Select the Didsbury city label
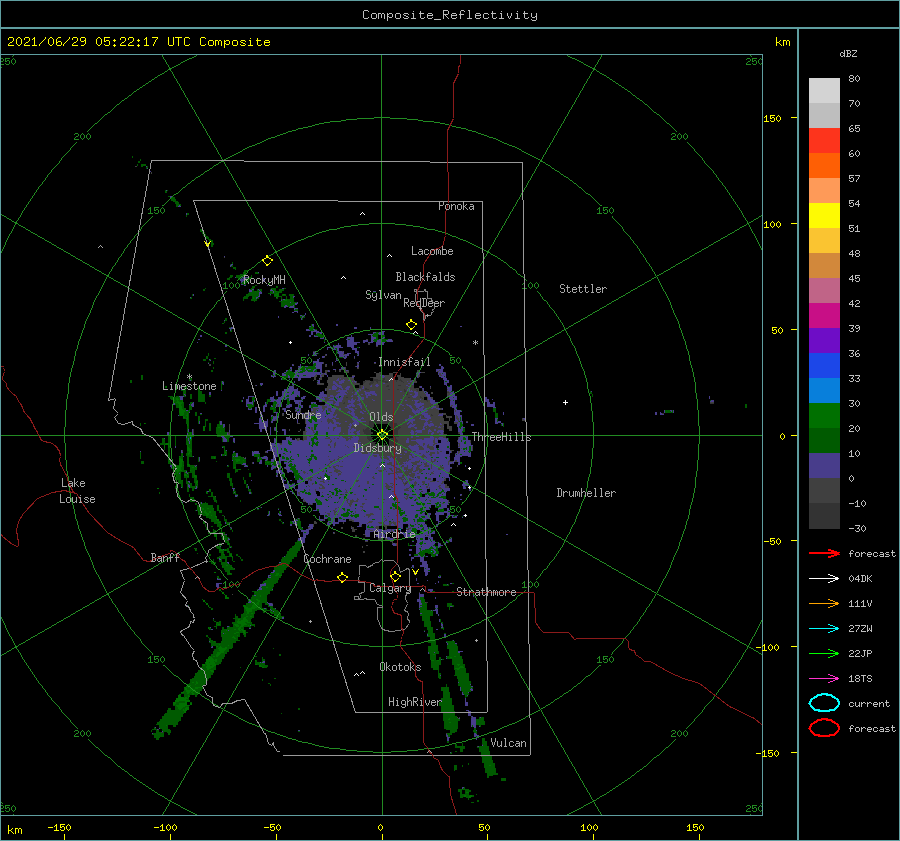 coord(378,448)
